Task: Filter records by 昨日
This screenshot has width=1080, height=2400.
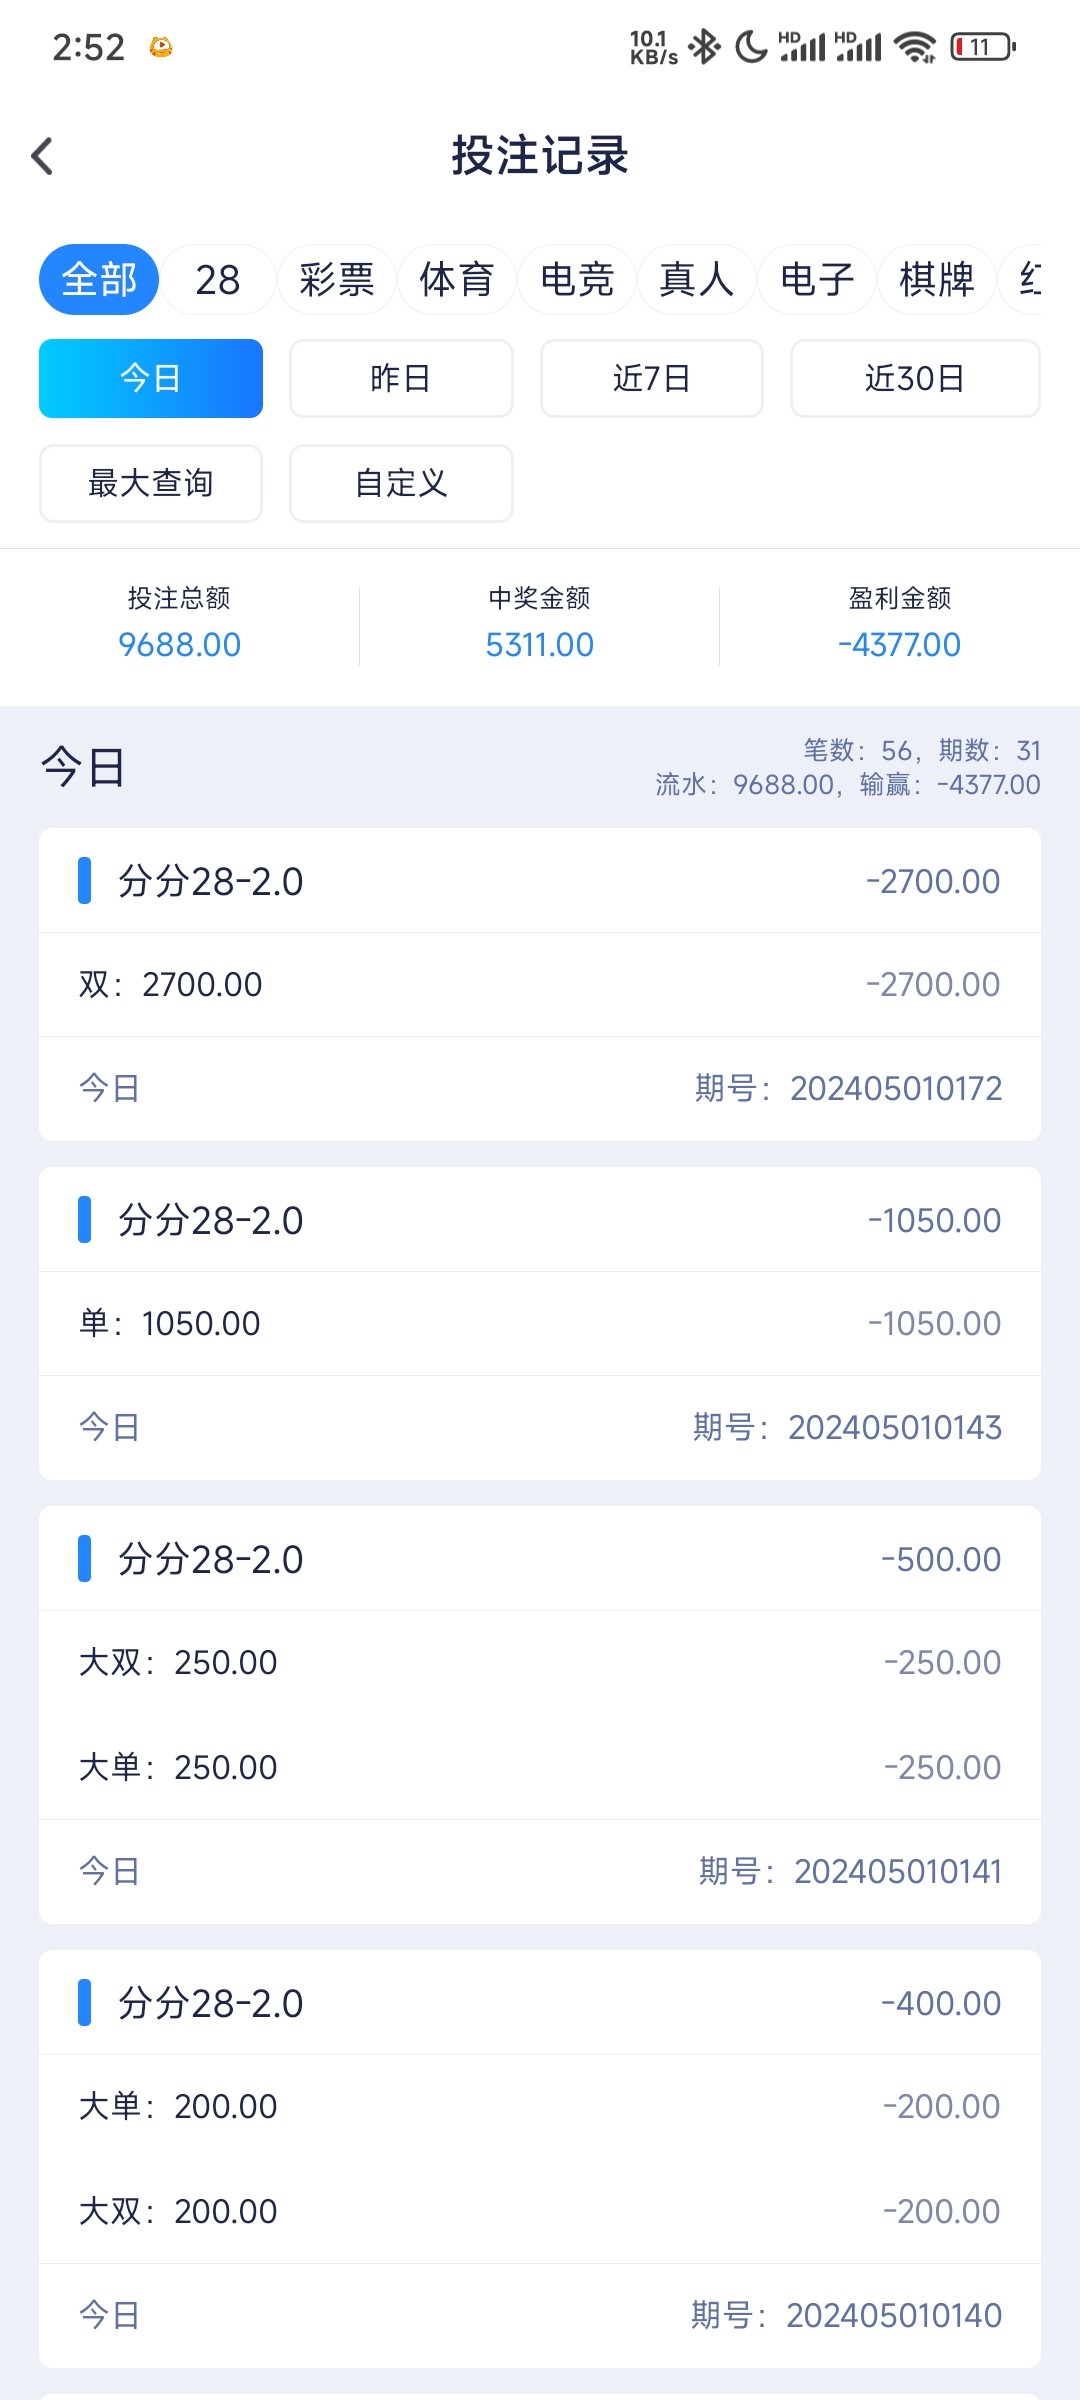Action: click(401, 378)
